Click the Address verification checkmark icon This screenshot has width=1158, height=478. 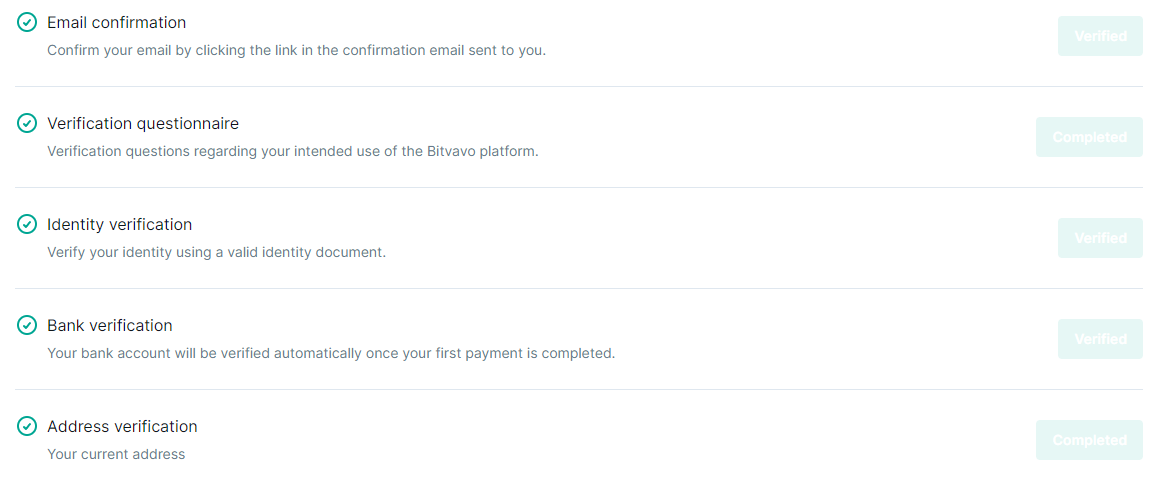(x=27, y=426)
